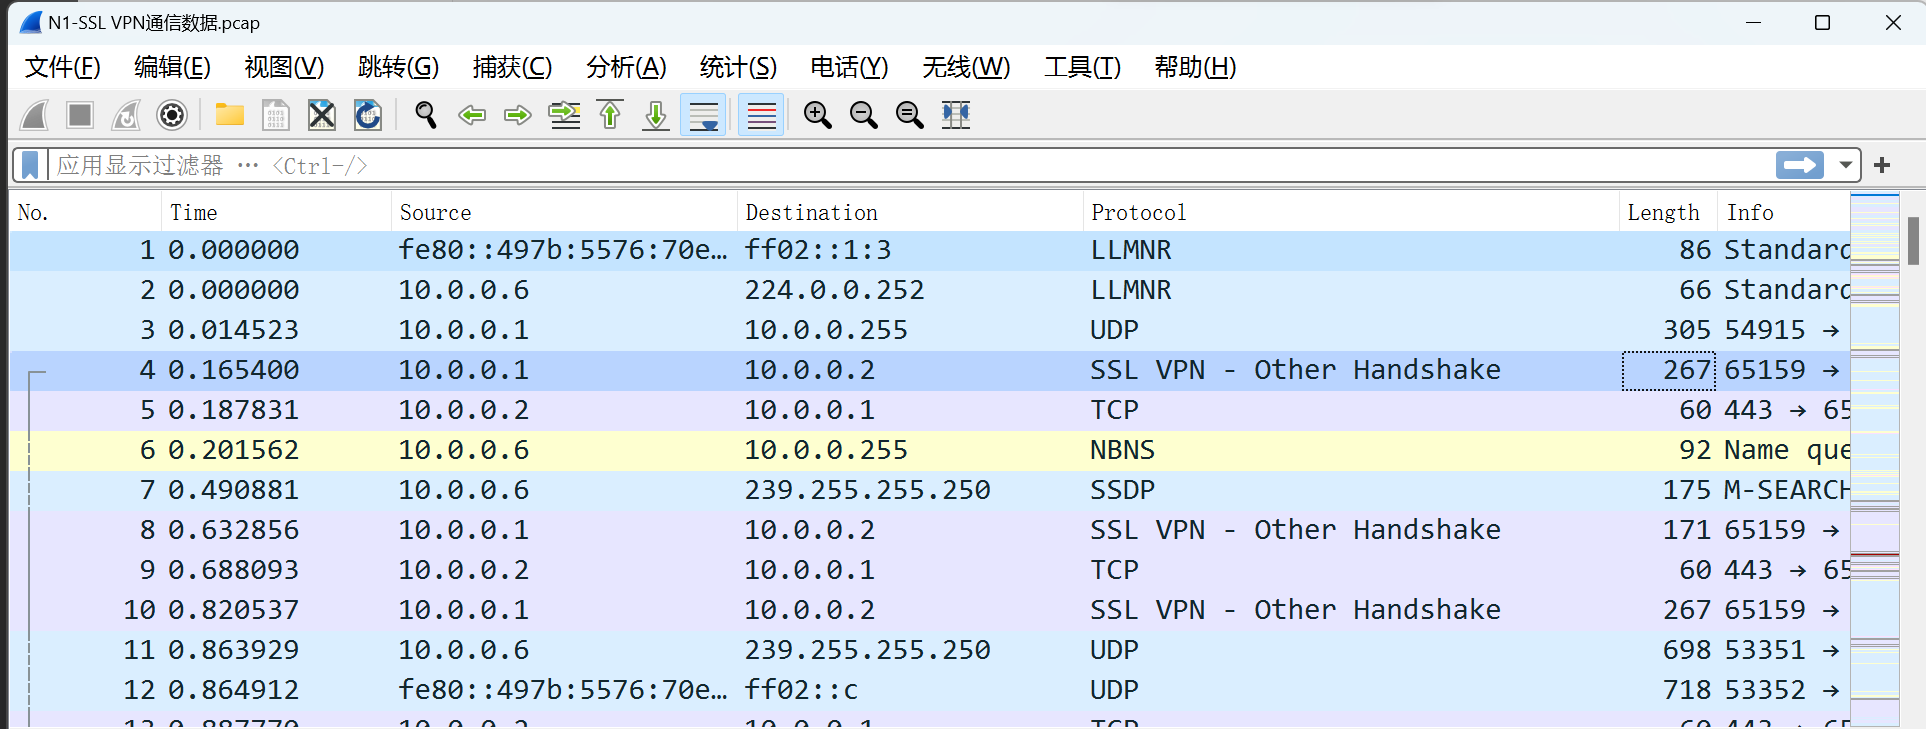The height and width of the screenshot is (729, 1926).
Task: Open the 统计(S) menu
Action: click(x=738, y=67)
